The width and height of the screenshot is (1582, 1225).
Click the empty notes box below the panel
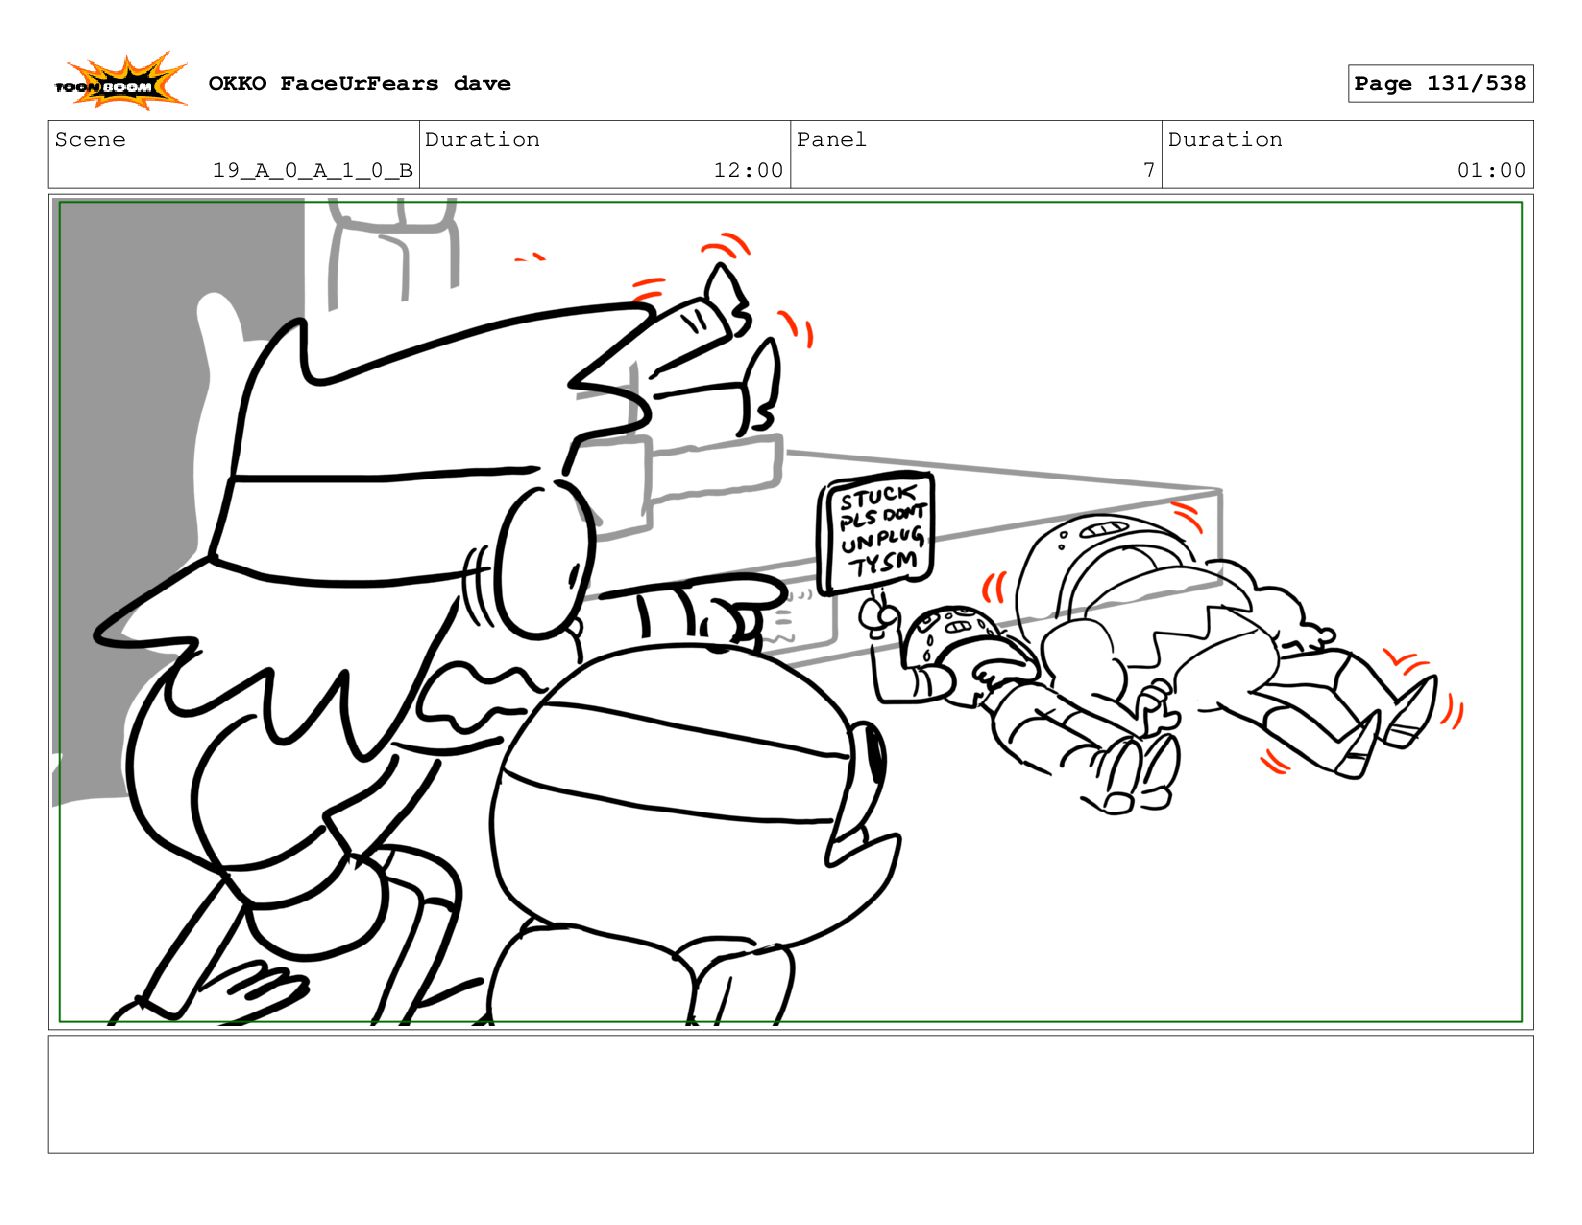coord(790,1094)
